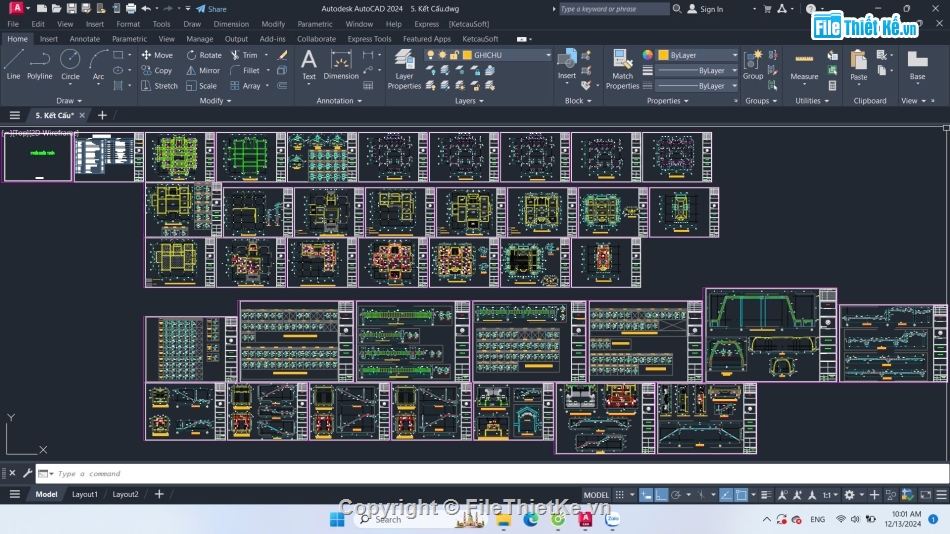Open the annotation scale 1:1 dropdown
Viewport: 950px width, 534px height.
pos(830,495)
